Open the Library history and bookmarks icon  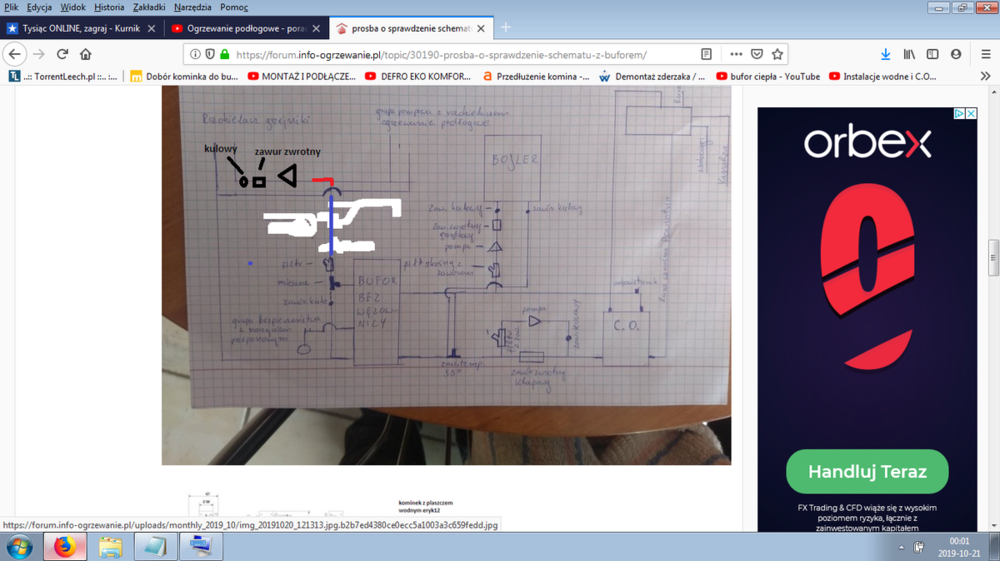tap(909, 54)
